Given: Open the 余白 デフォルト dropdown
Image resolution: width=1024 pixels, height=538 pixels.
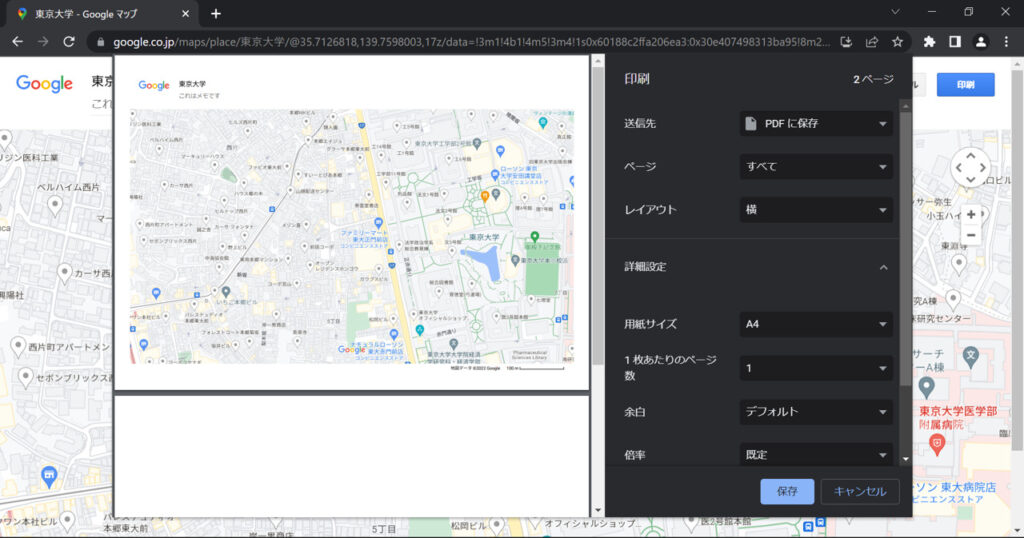Looking at the screenshot, I should [816, 412].
